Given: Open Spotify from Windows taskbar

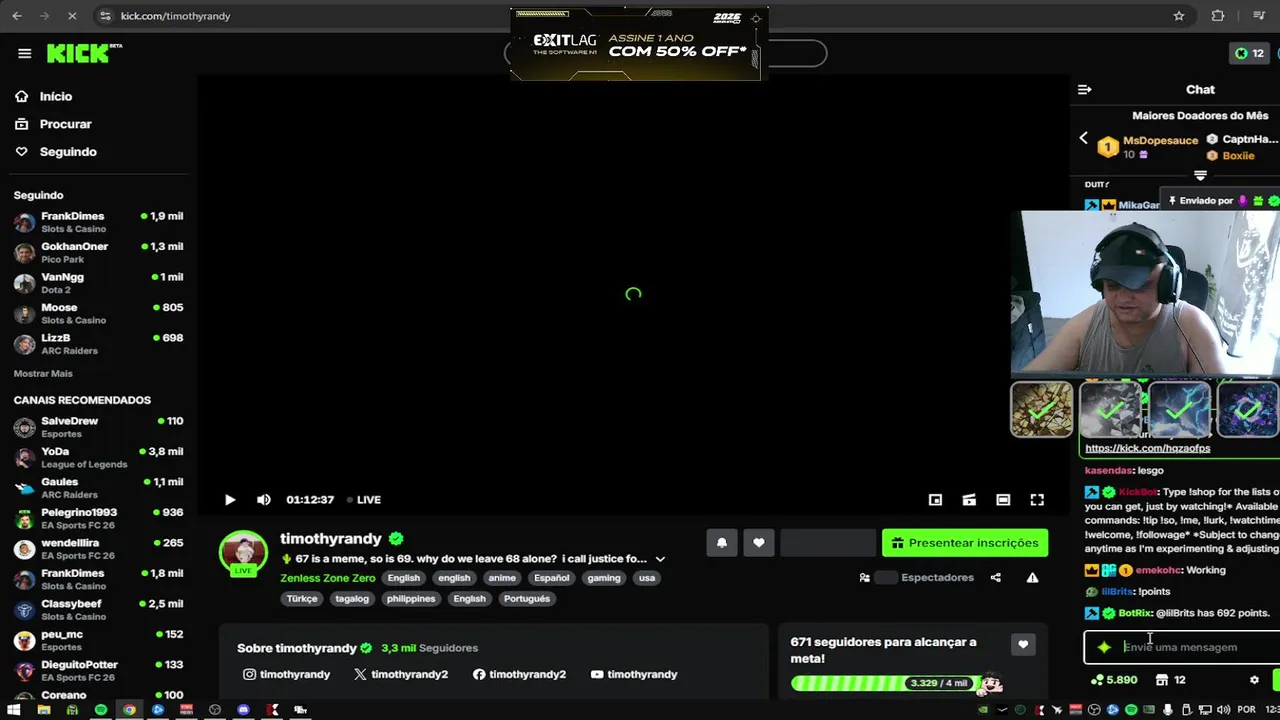Looking at the screenshot, I should (101, 710).
